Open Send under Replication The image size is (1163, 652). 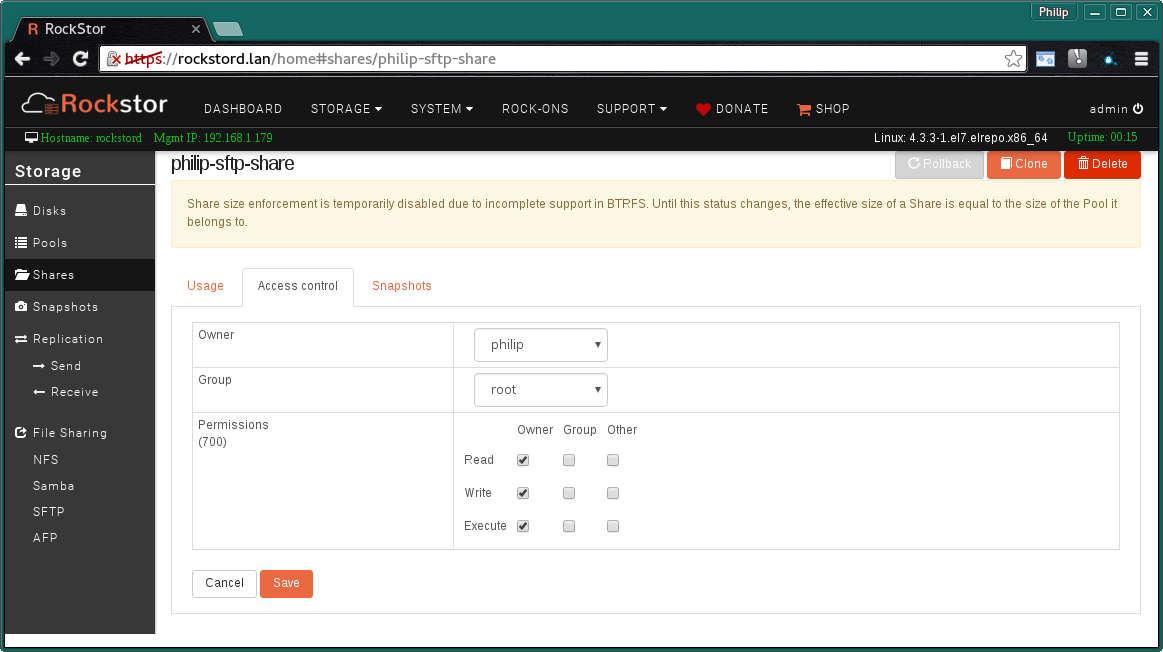[57, 366]
